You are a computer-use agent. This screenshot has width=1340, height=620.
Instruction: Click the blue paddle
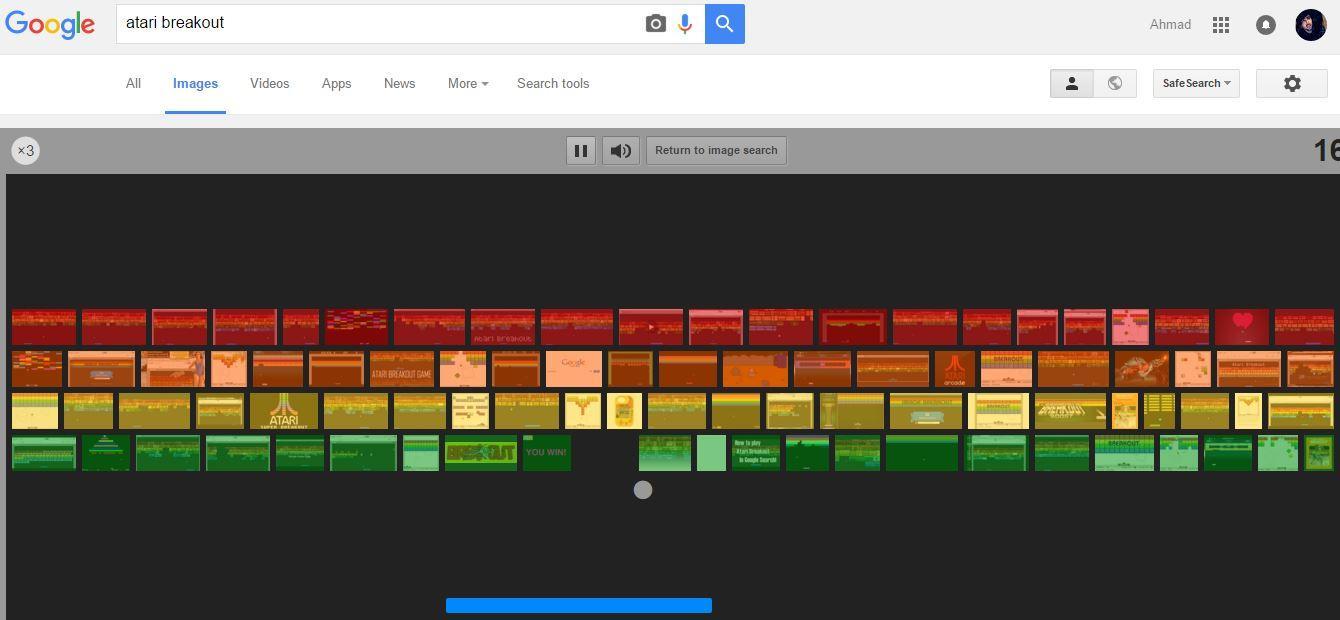point(579,605)
